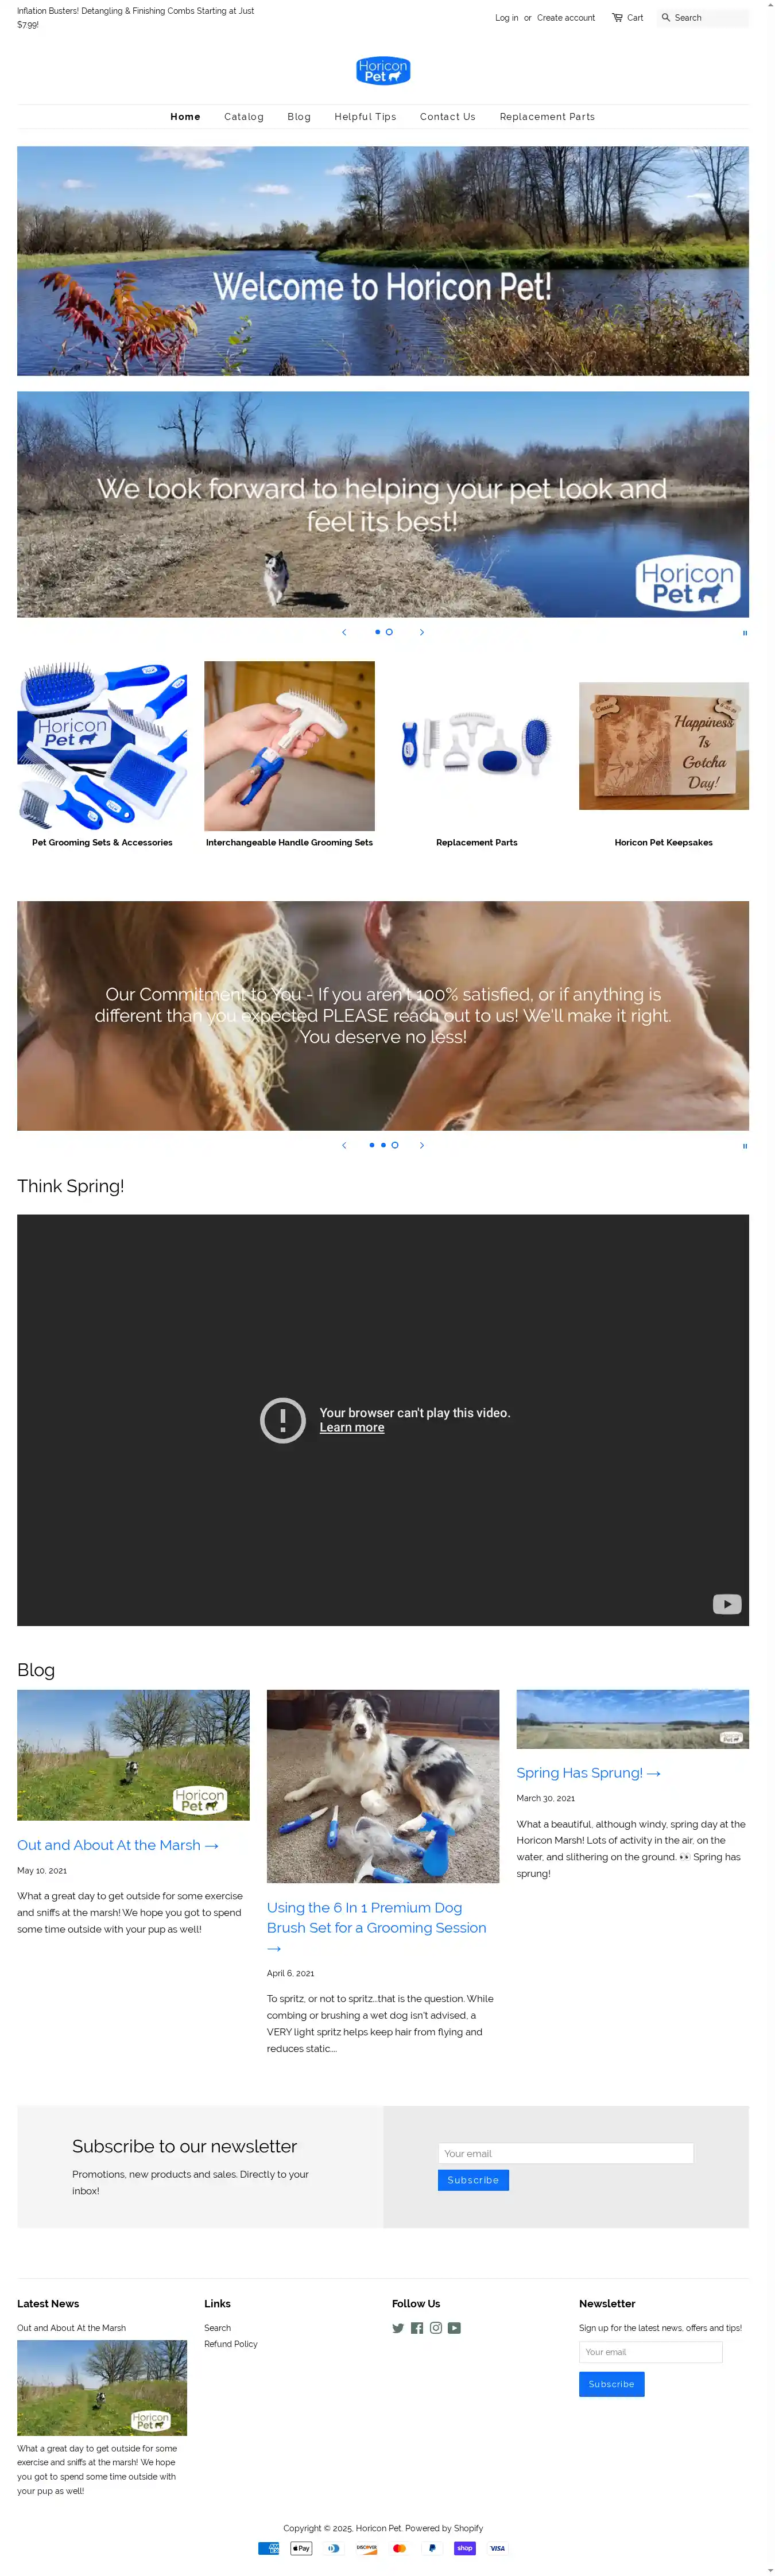The width and height of the screenshot is (775, 2576).
Task: Open the Horicon Pet Keepsakes thumbnail
Action: pyautogui.click(x=663, y=746)
